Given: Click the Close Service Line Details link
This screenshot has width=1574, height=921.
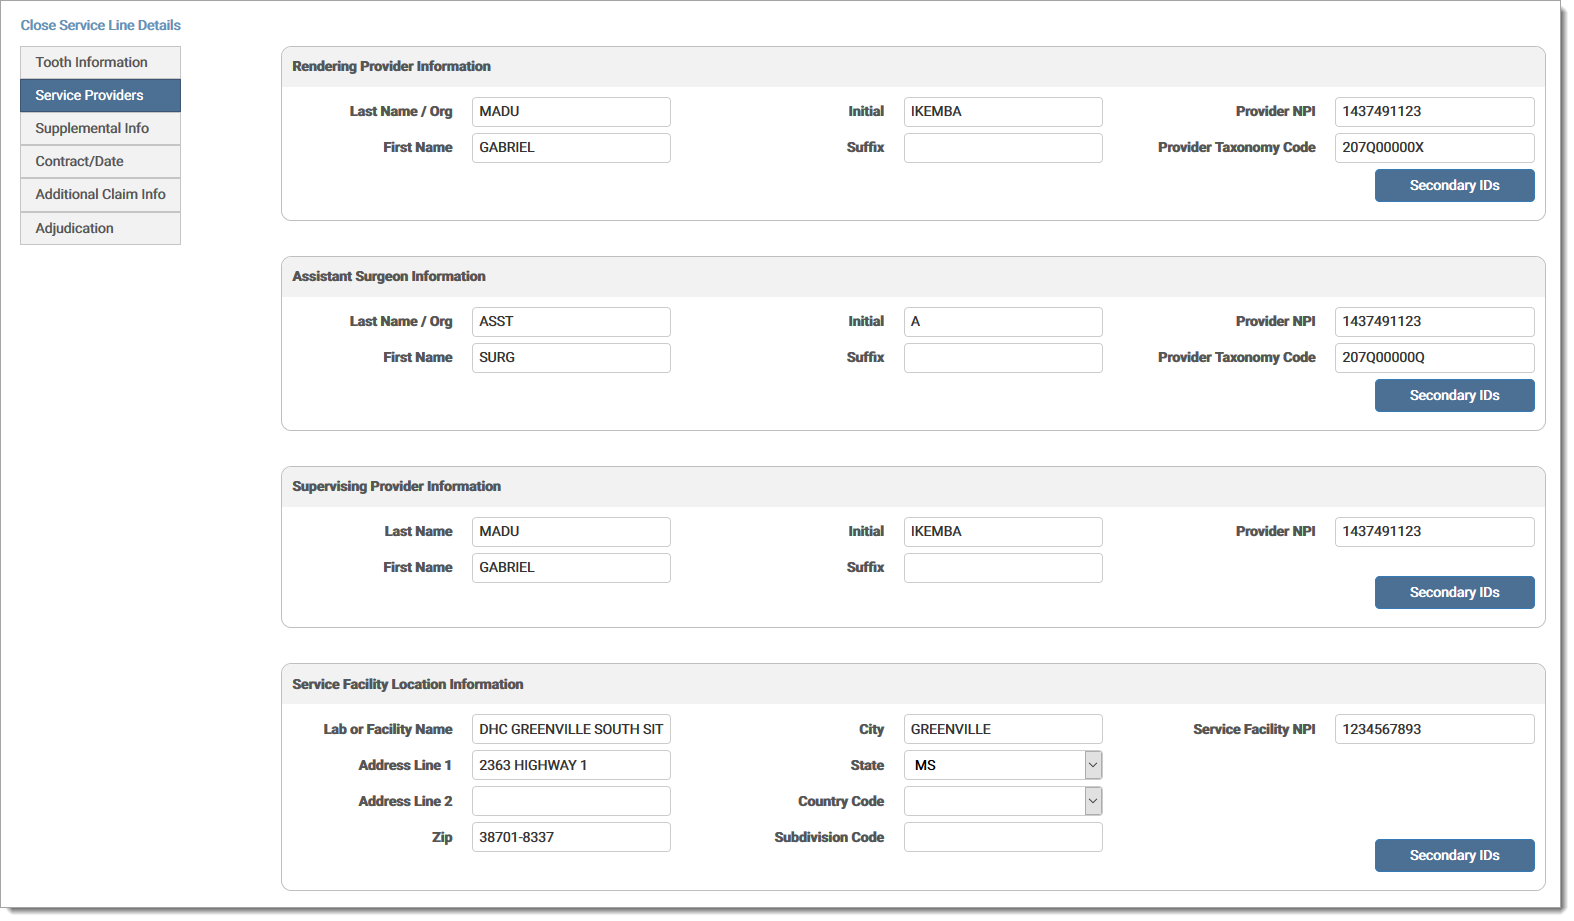Looking at the screenshot, I should point(100,25).
